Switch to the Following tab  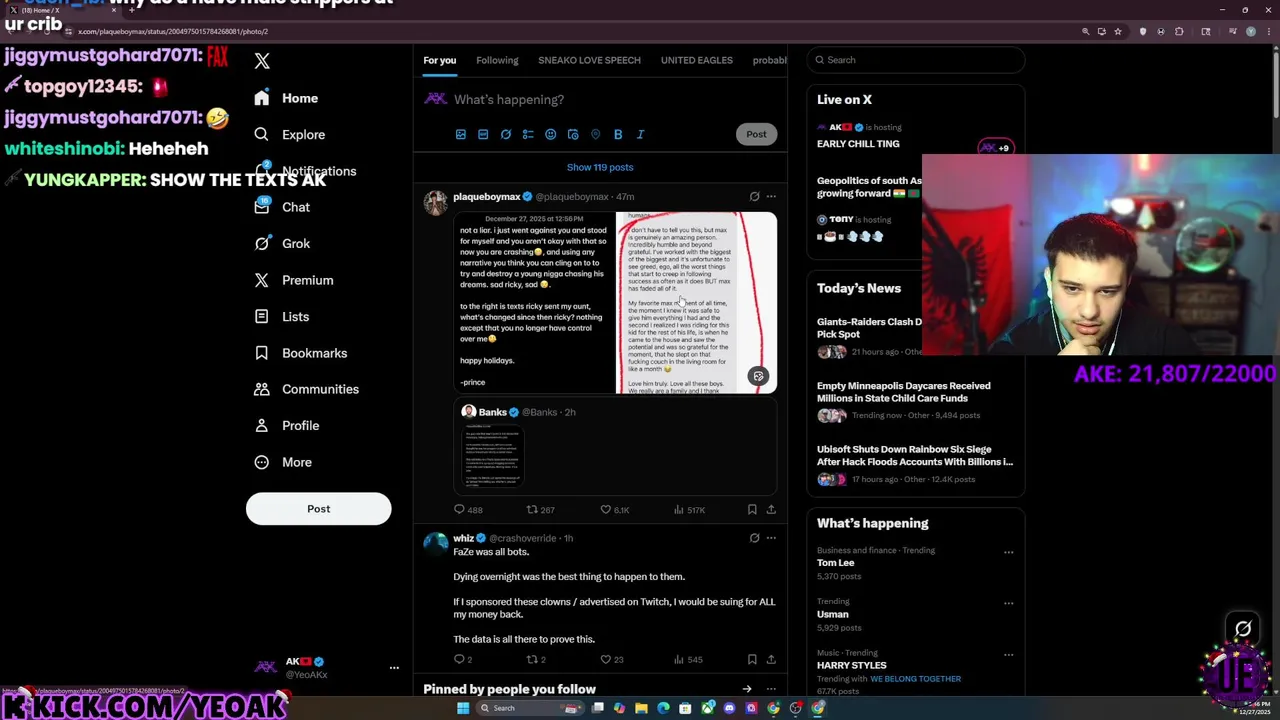tap(497, 60)
